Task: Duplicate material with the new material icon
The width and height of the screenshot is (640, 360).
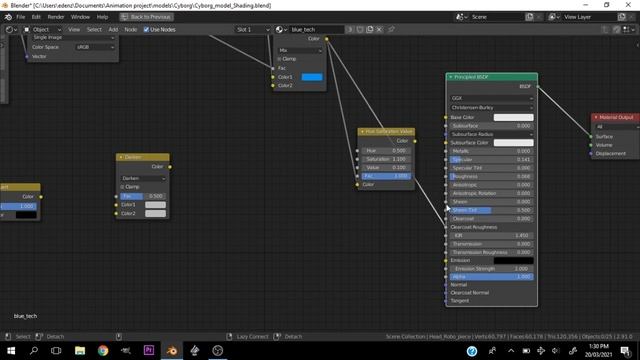Action: 369,29
